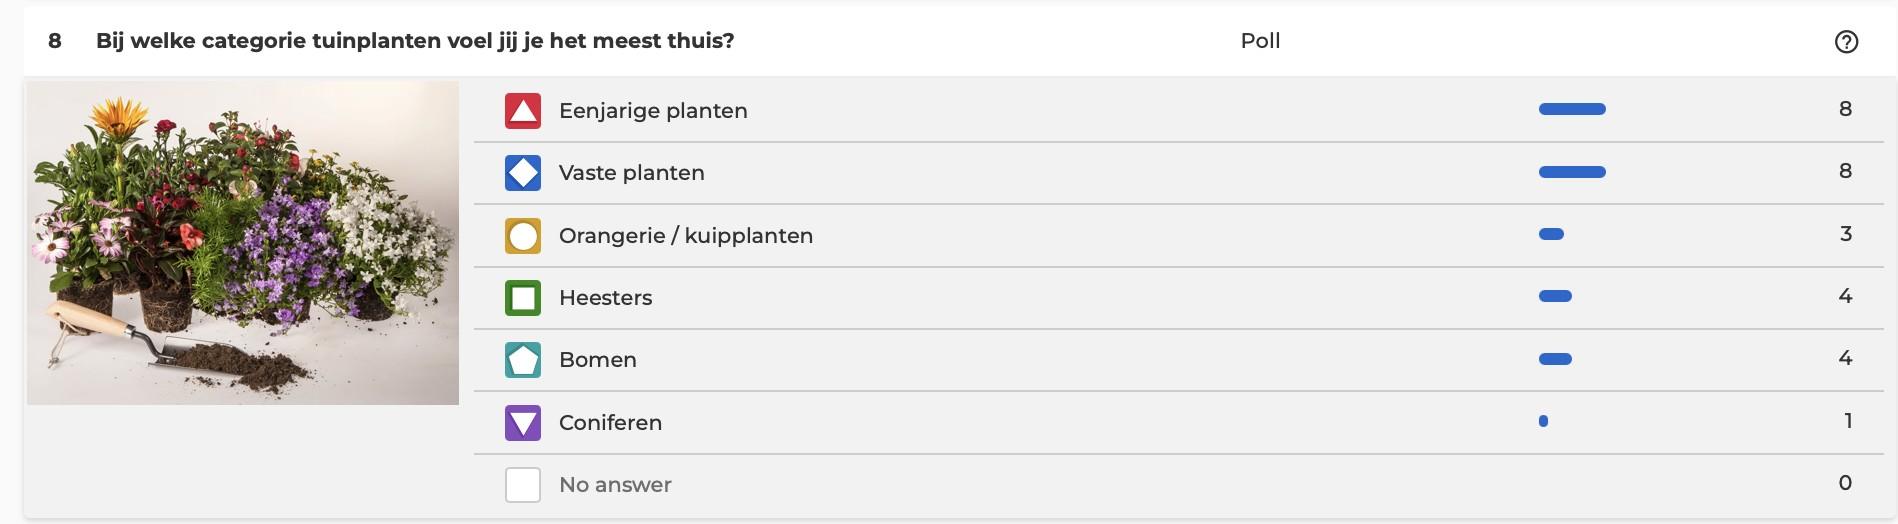Click the Coniferen answer text

tap(610, 423)
